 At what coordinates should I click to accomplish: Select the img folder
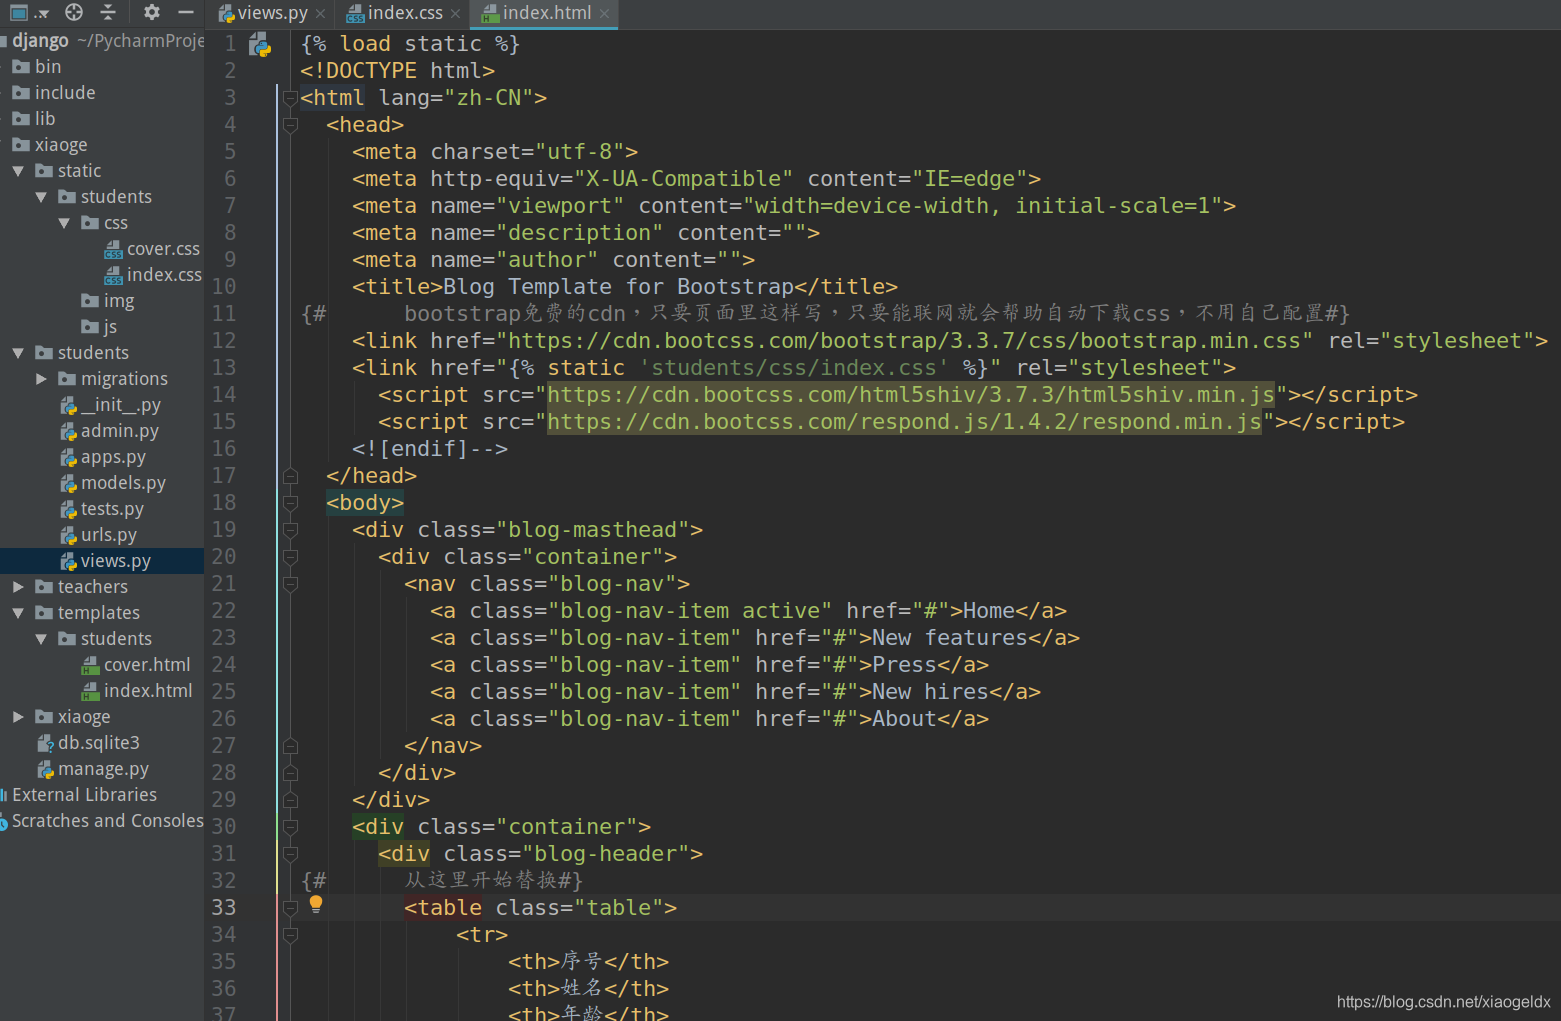click(x=108, y=301)
